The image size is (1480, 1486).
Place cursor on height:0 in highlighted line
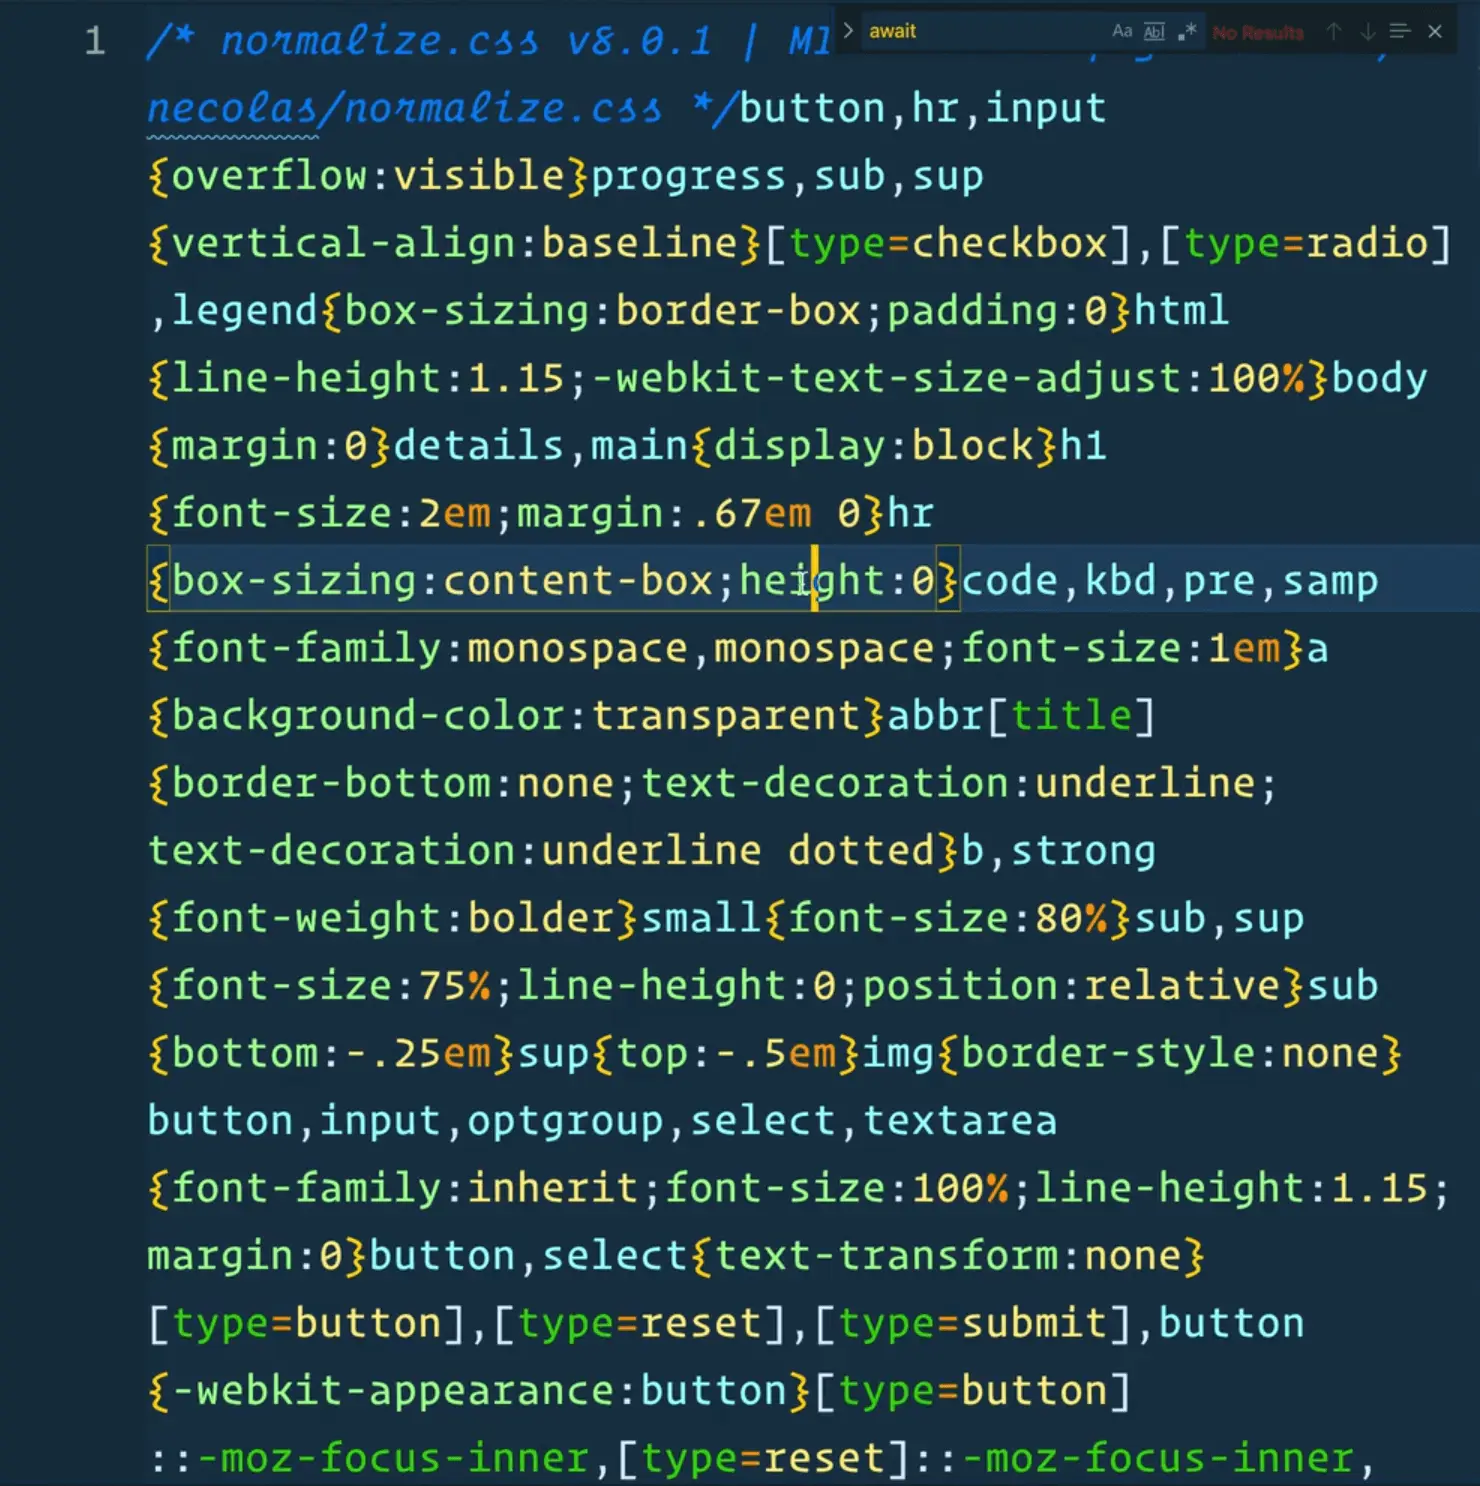(840, 580)
